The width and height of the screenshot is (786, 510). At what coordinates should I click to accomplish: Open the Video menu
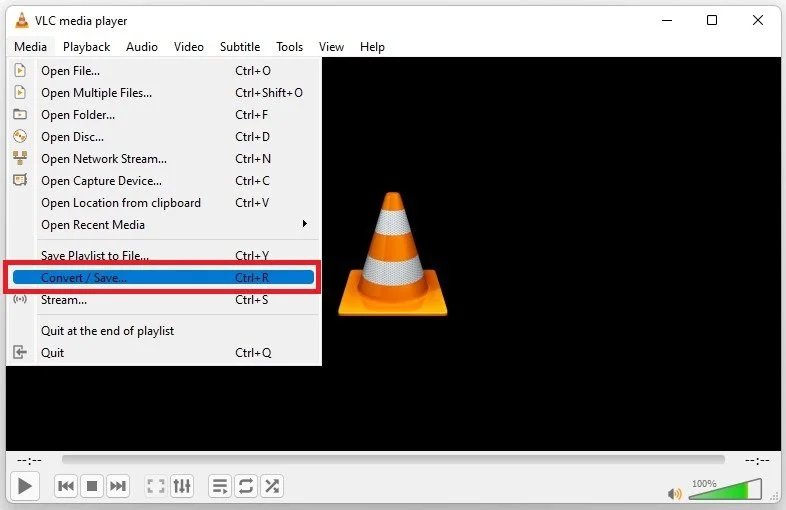pyautogui.click(x=188, y=47)
